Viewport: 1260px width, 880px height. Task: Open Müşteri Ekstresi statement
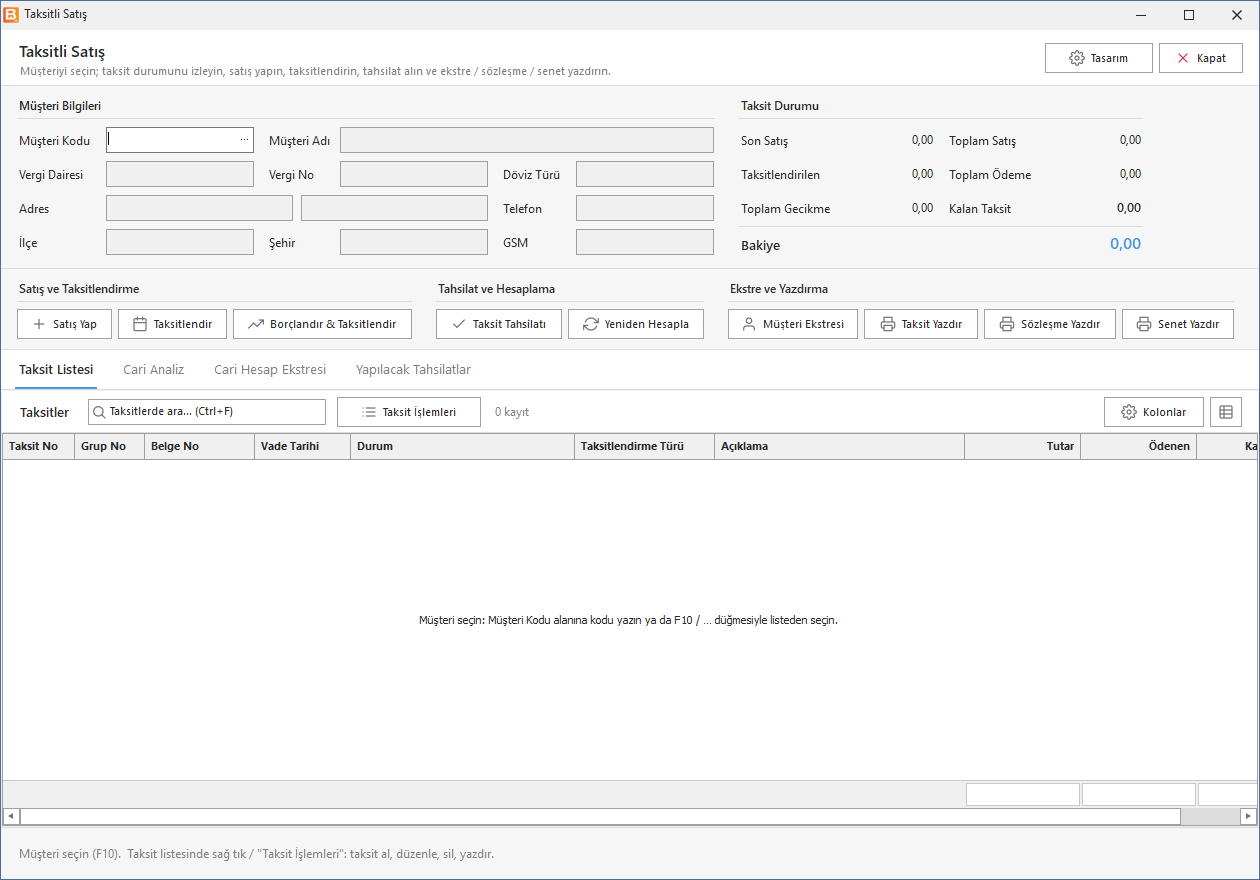coord(793,324)
